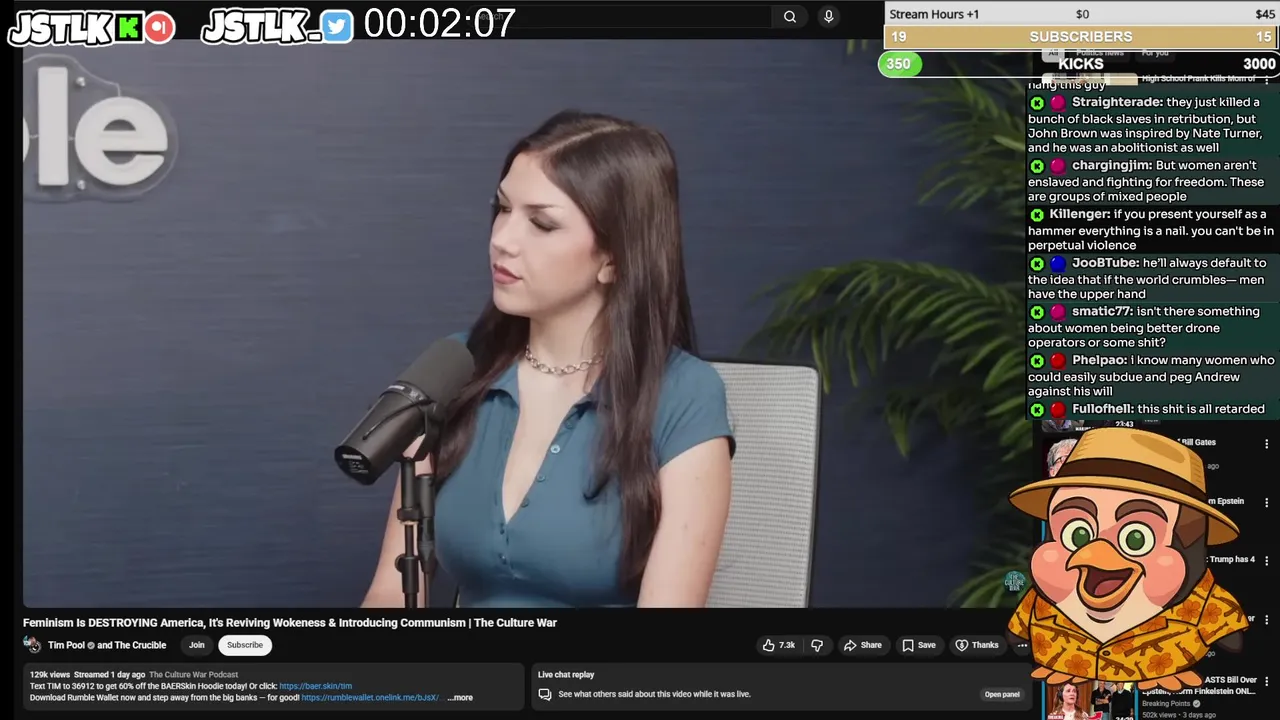Click the Fullofhell chat username
Viewport: 1280px width, 720px height.
(x=1102, y=408)
